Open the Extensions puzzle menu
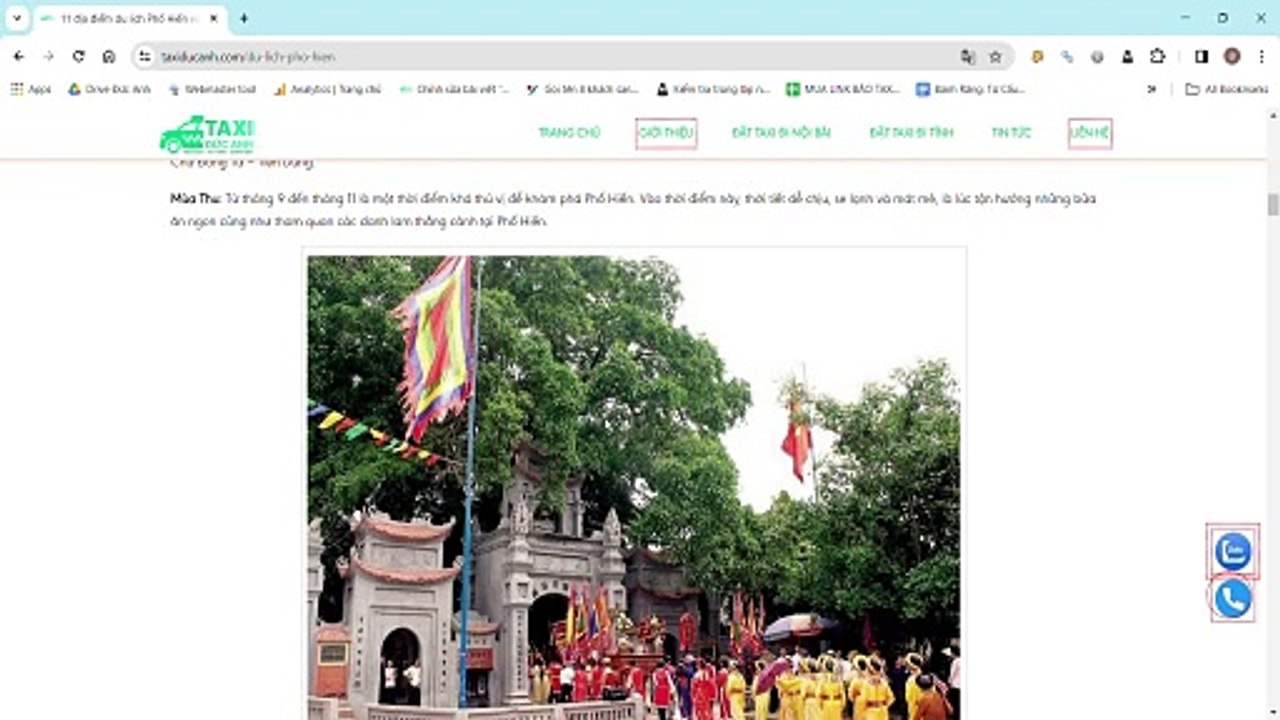The height and width of the screenshot is (720, 1280). [x=1157, y=57]
